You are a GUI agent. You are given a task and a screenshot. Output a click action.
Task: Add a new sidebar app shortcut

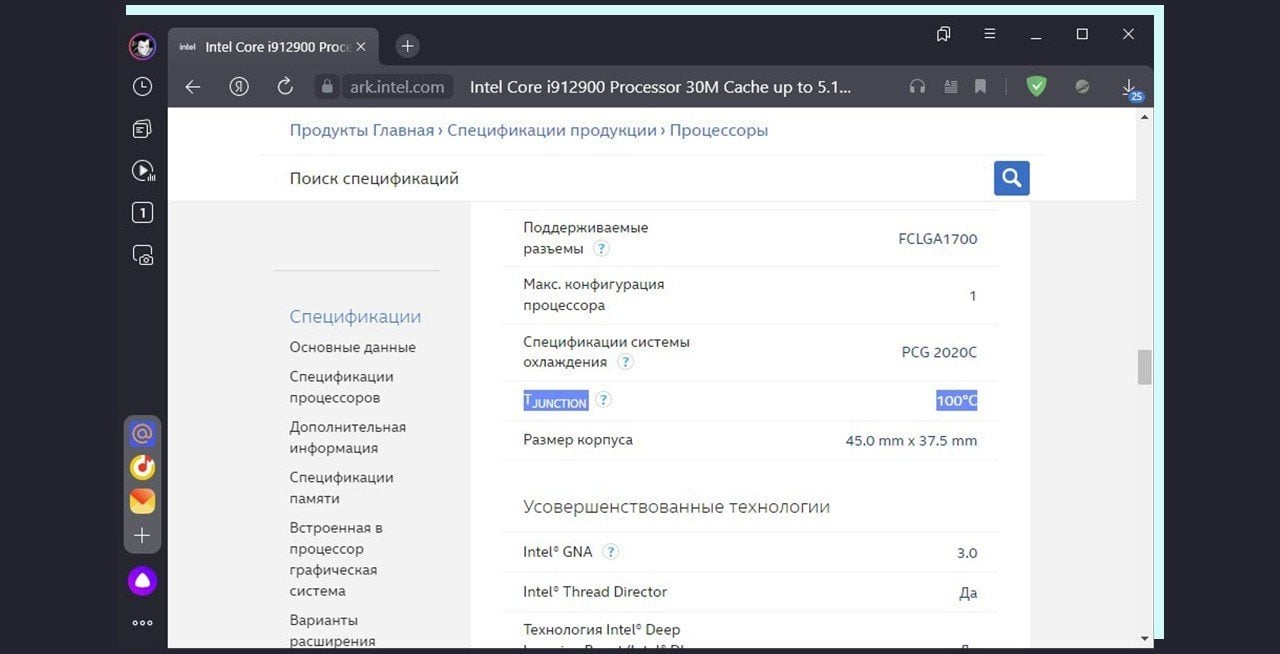point(142,536)
